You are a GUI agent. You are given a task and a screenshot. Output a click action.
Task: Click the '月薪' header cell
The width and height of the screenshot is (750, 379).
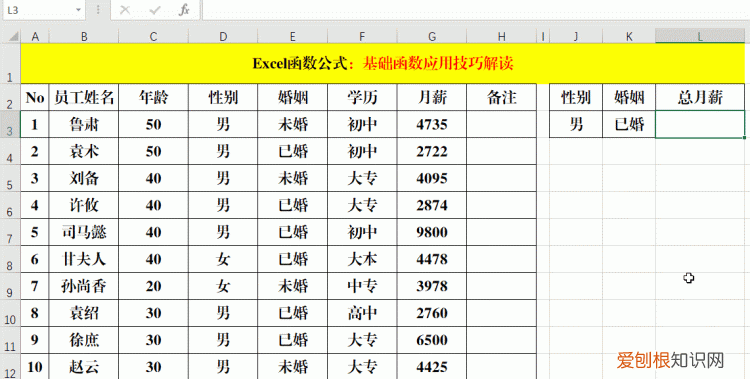click(x=432, y=98)
